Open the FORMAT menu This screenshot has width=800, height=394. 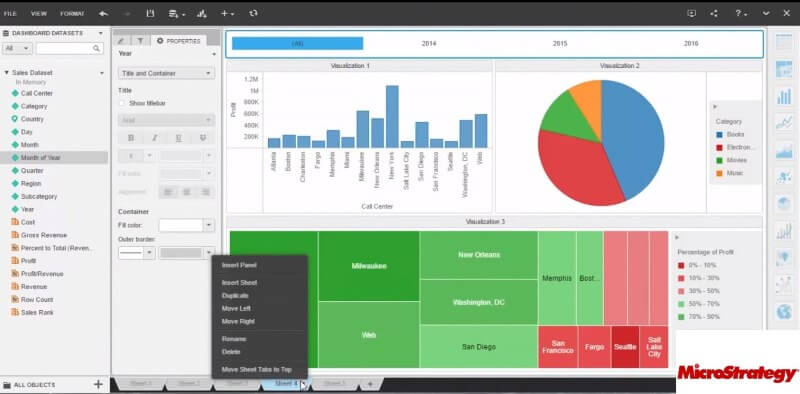[x=72, y=14]
